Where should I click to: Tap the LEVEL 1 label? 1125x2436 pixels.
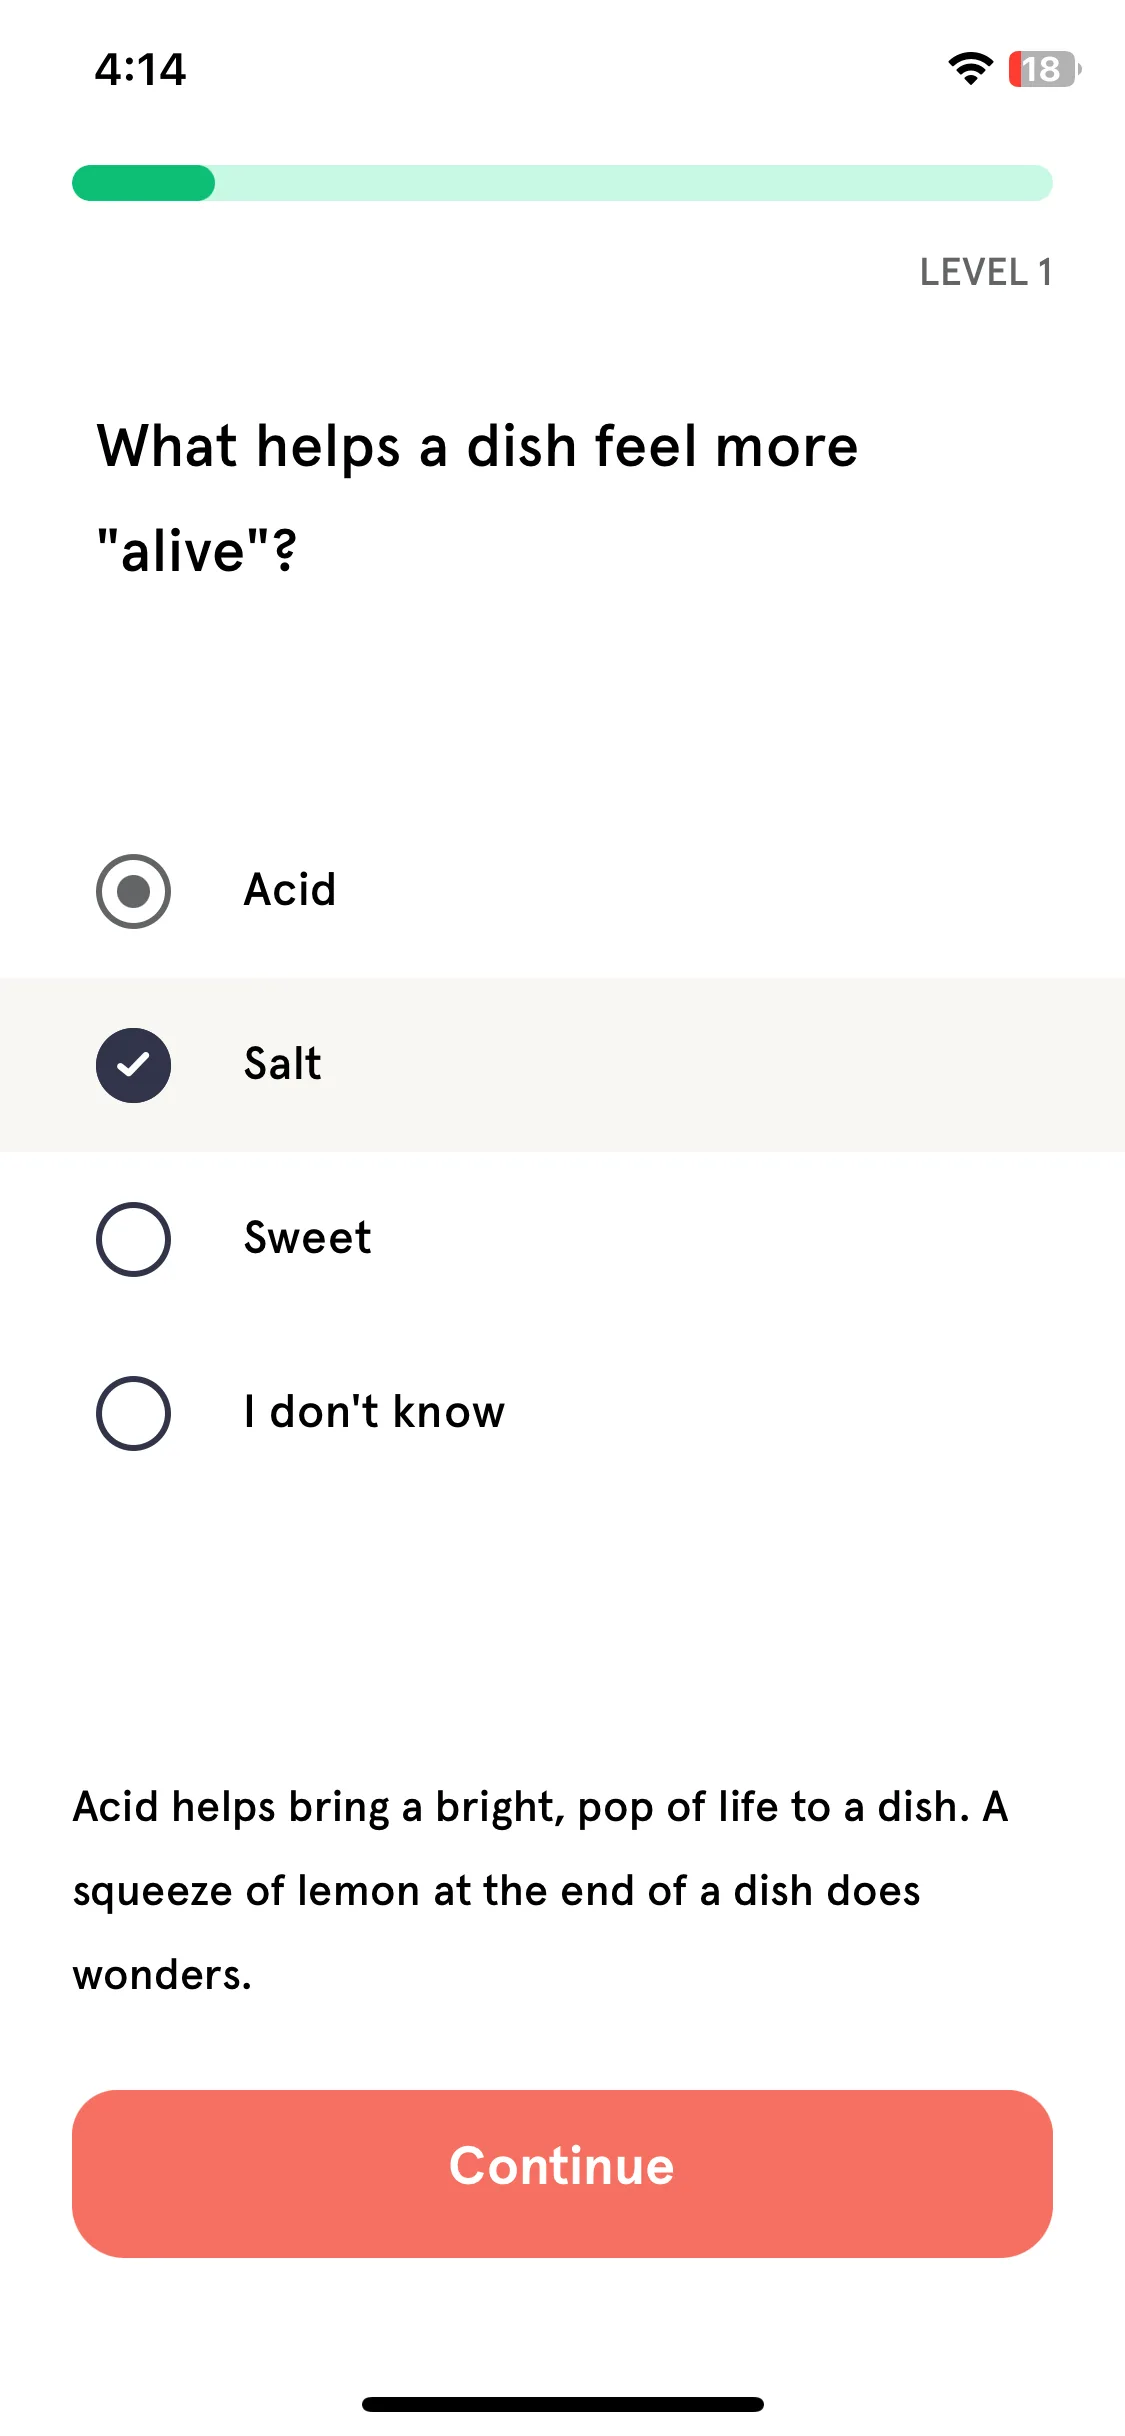click(985, 272)
